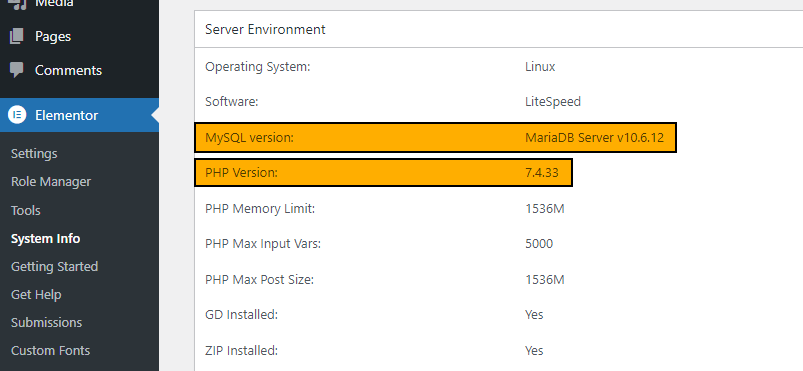Click the MySQL version label
This screenshot has width=803, height=371.
pyautogui.click(x=249, y=138)
